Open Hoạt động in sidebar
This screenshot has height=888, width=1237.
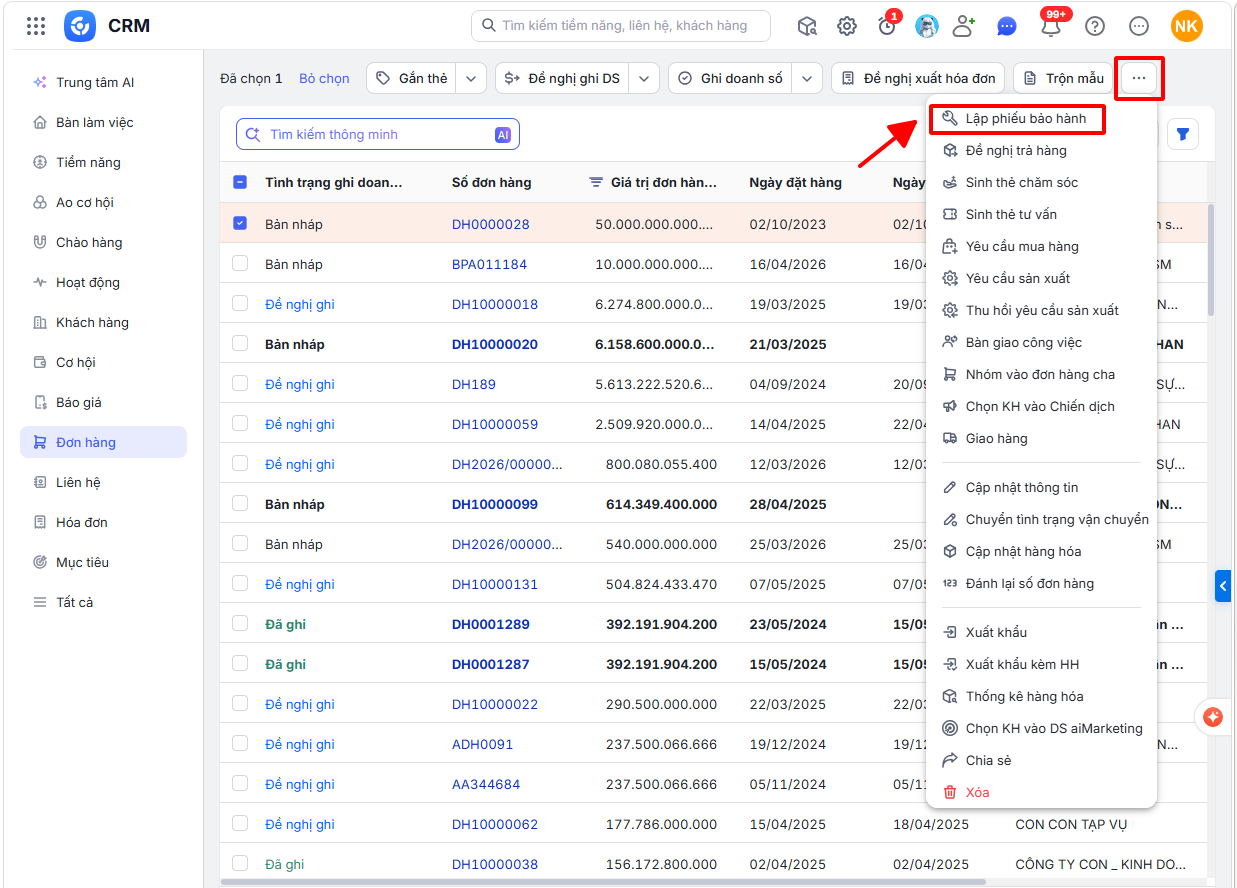tap(103, 282)
